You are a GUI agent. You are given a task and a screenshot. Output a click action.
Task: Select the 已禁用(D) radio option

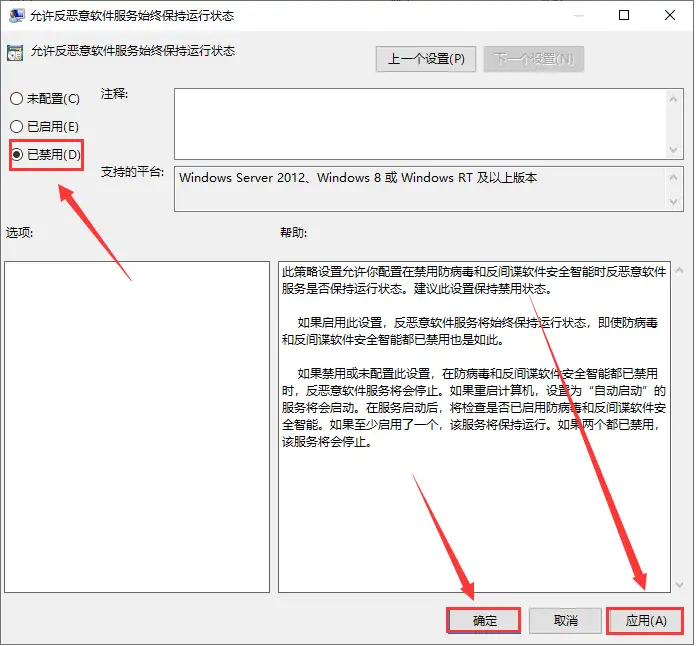[16, 155]
